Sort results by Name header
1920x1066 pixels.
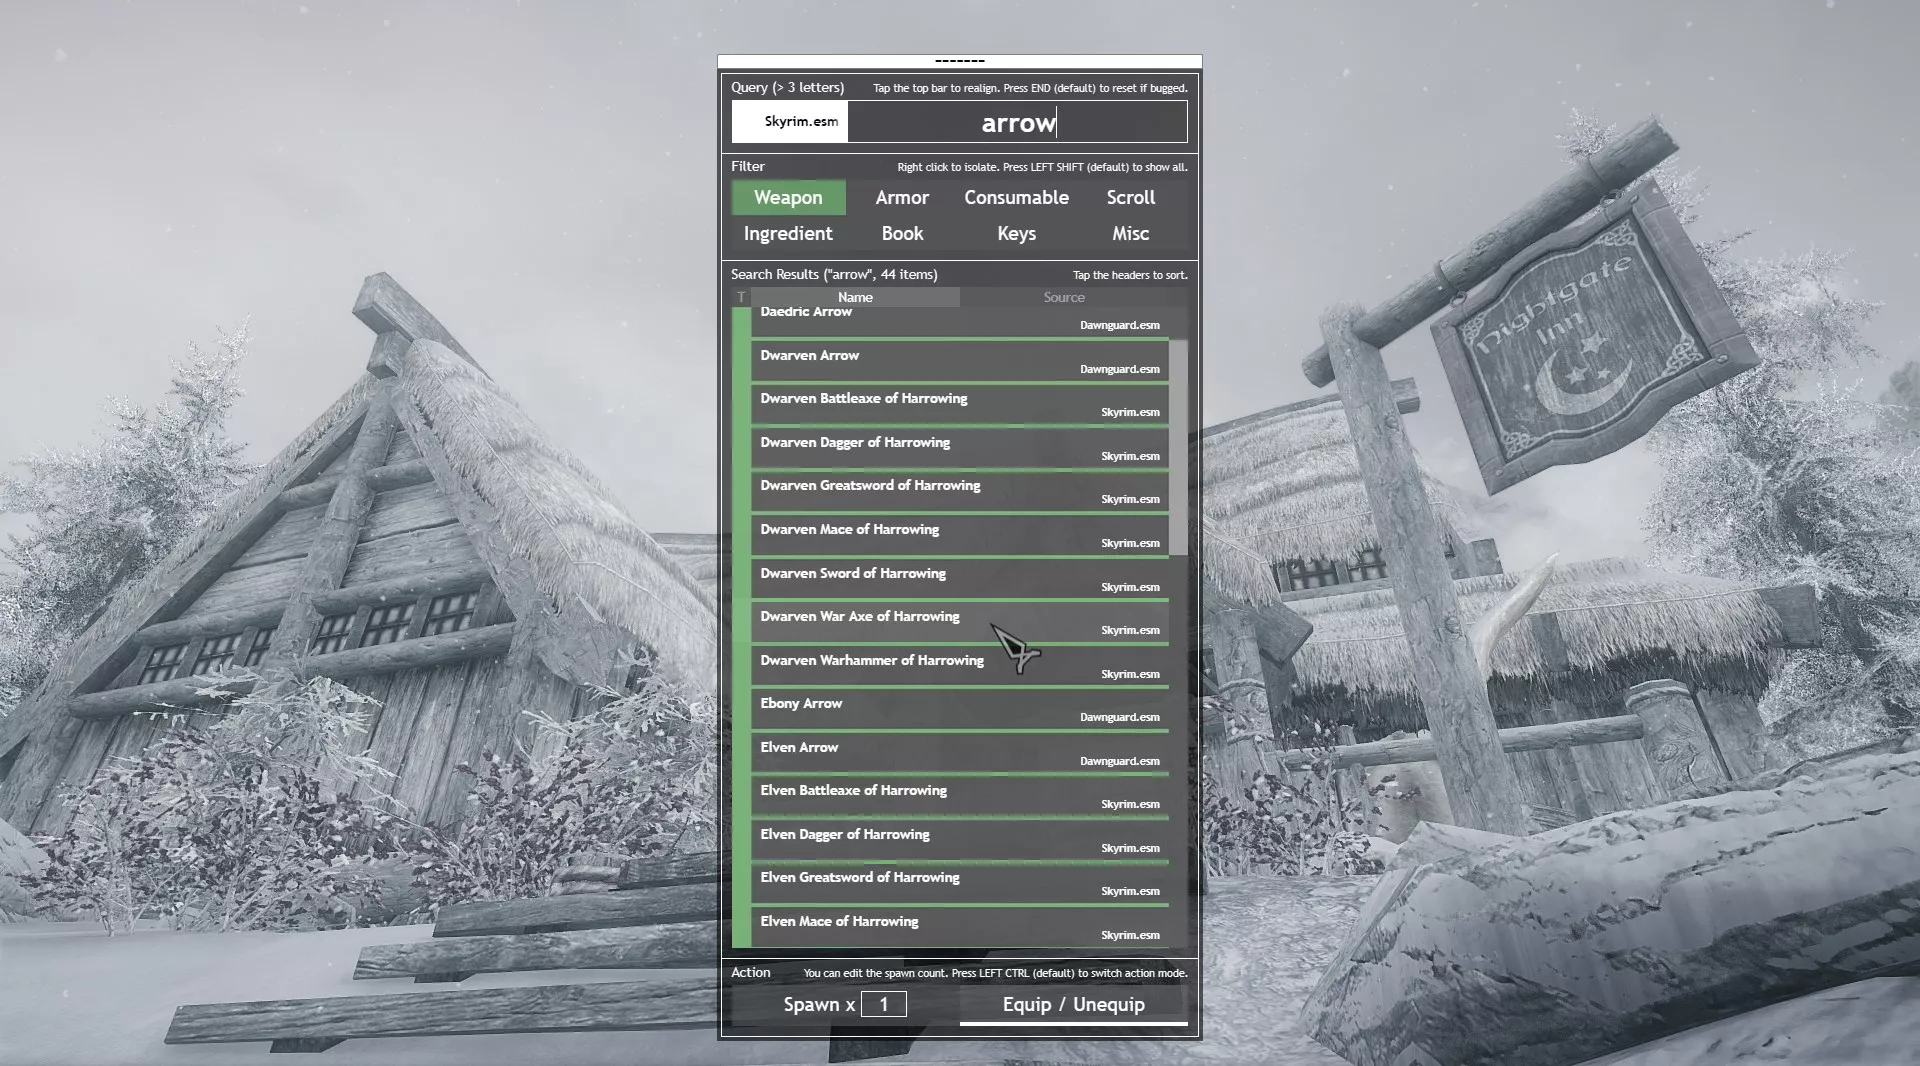tap(855, 297)
